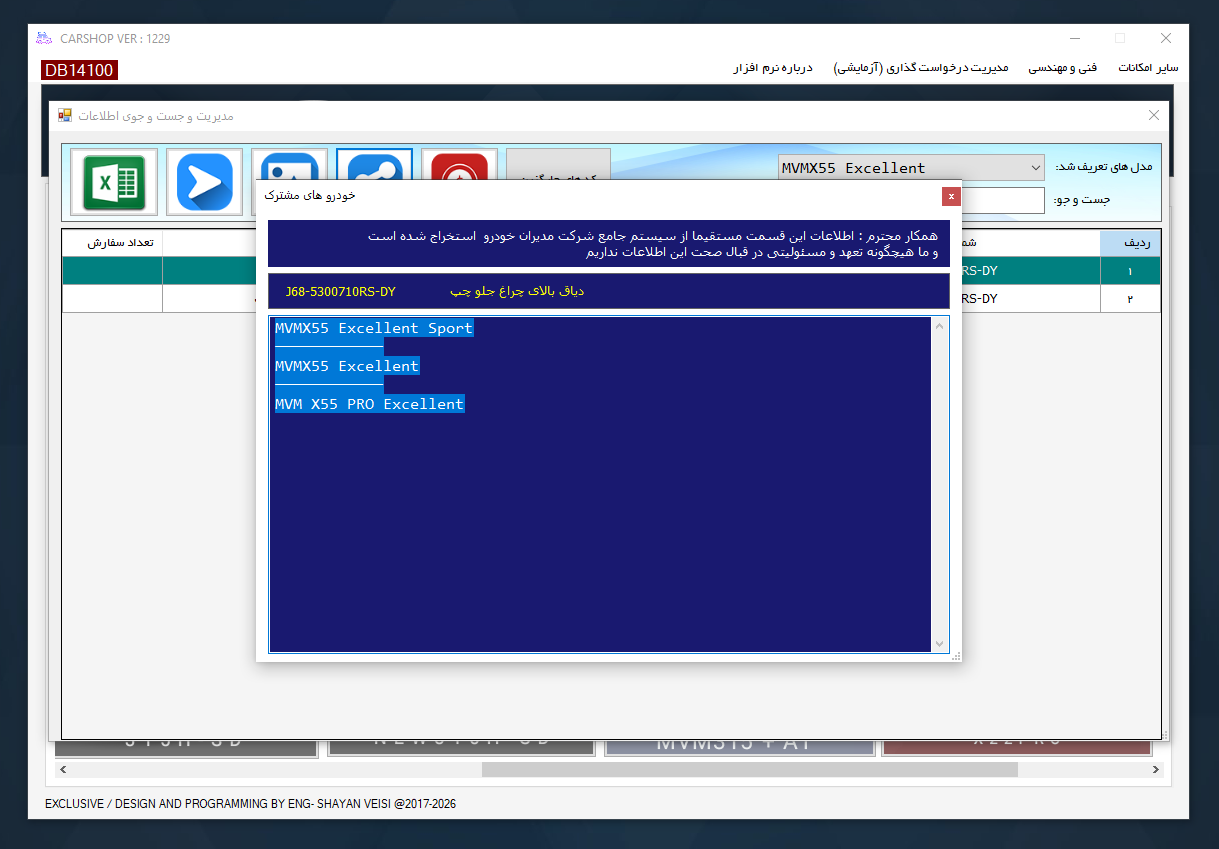Select the MVMX55 Excellent Sport line
This screenshot has height=849, width=1219.
tap(374, 328)
